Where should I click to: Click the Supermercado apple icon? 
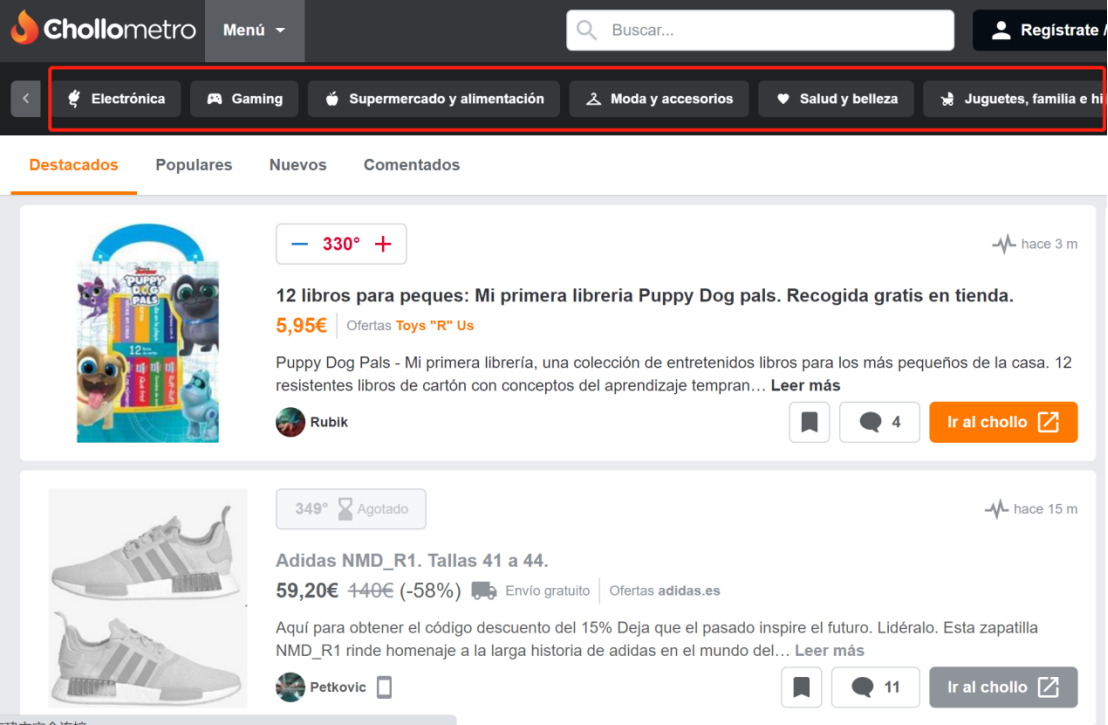[x=332, y=99]
